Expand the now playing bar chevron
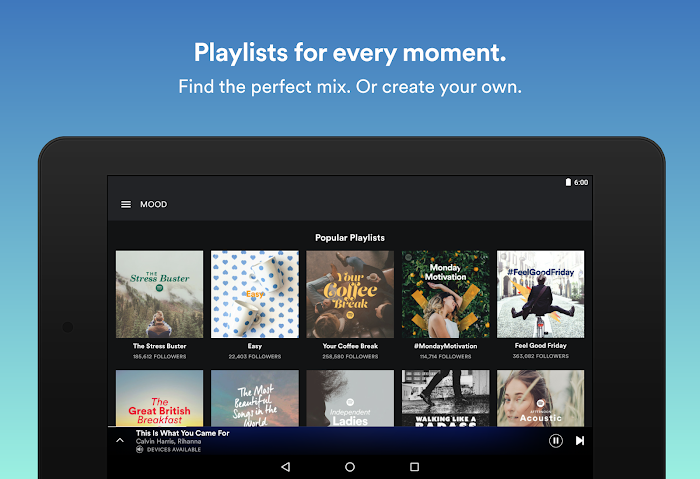 120,440
